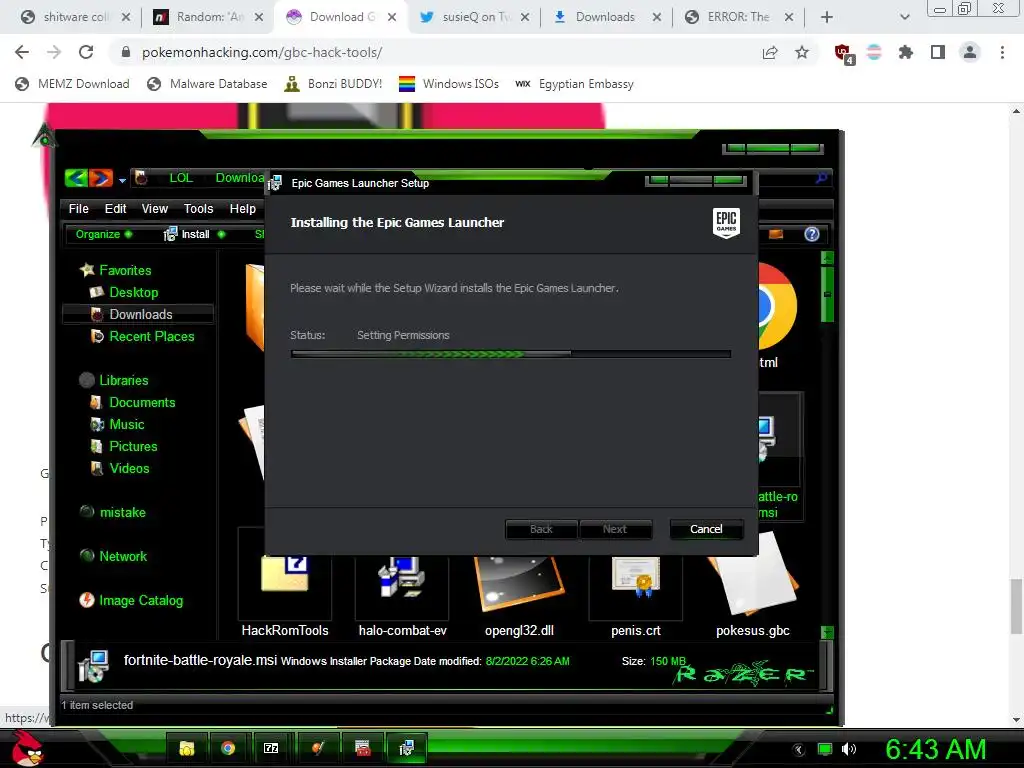The height and width of the screenshot is (768, 1024).
Task: Open the Egyptian Embassy bookmark
Action: click(575, 84)
